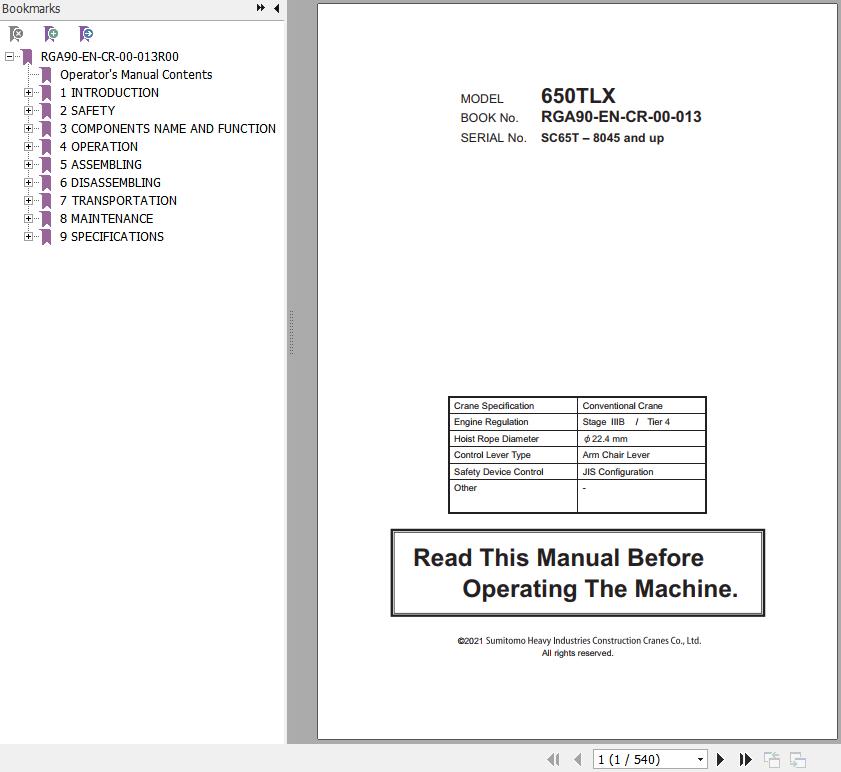Open the page number dropdown arrow
The width and height of the screenshot is (841, 772).
tap(700, 760)
